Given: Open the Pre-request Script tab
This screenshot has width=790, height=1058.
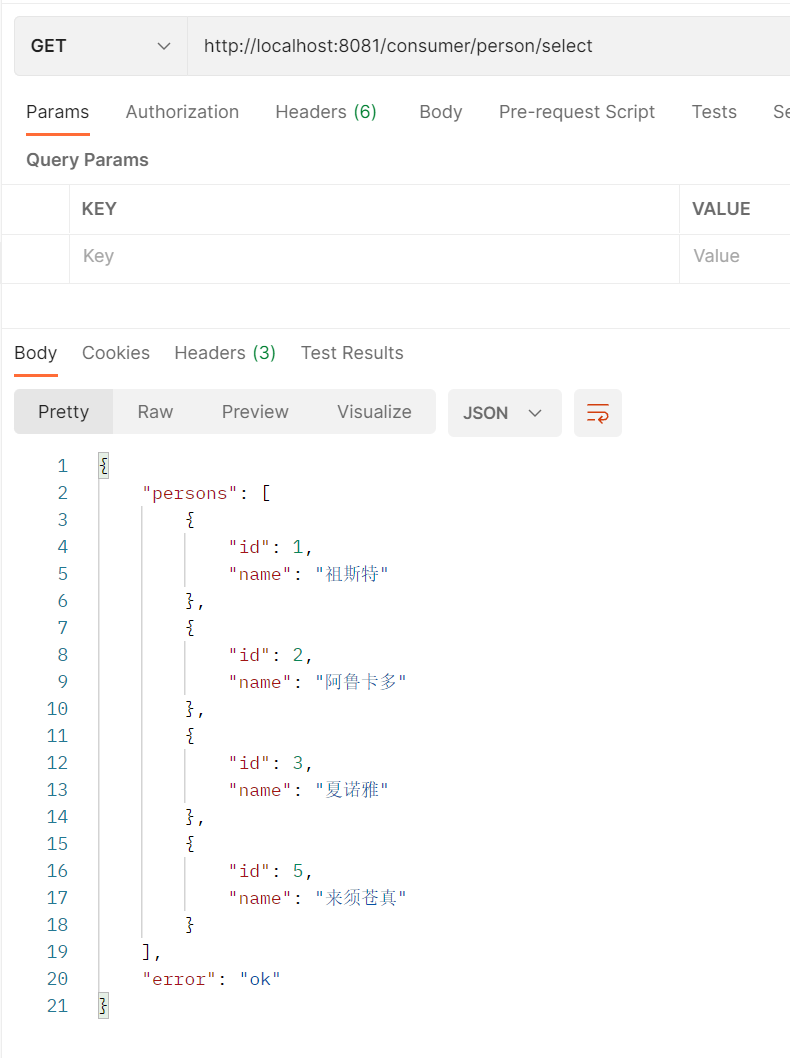Looking at the screenshot, I should [x=577, y=112].
